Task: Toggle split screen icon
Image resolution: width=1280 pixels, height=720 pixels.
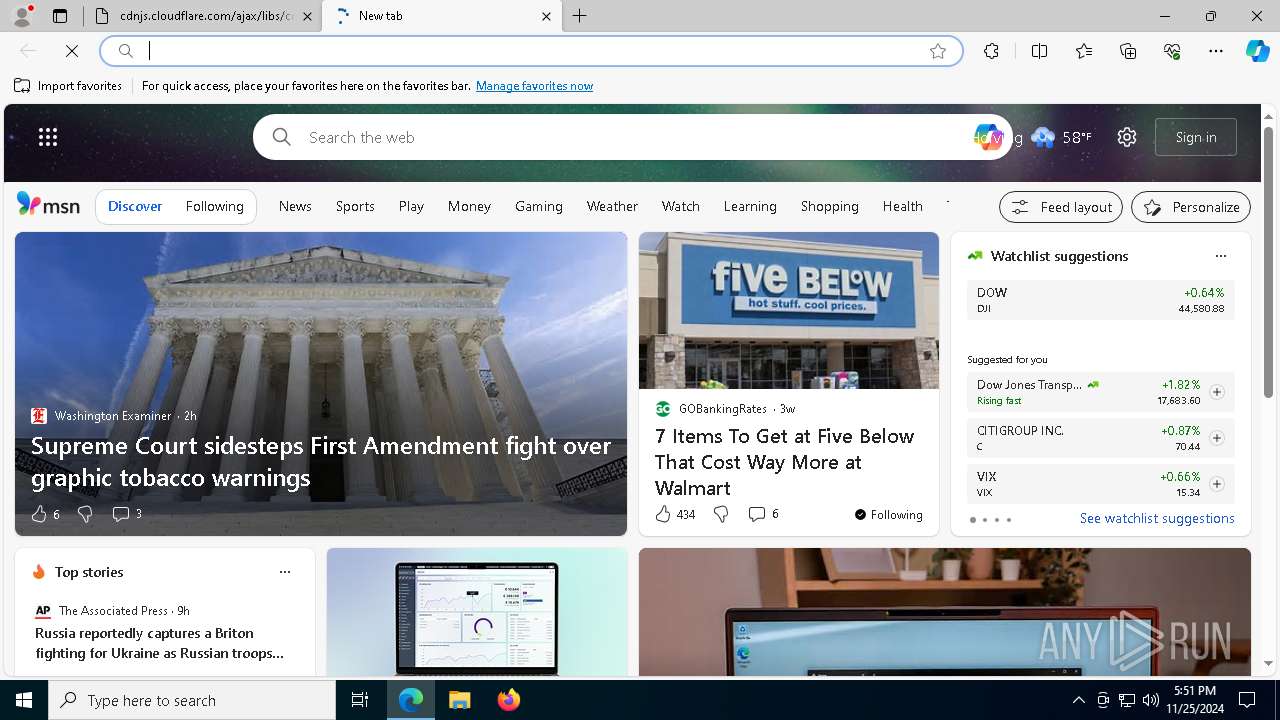Action: click(1039, 51)
